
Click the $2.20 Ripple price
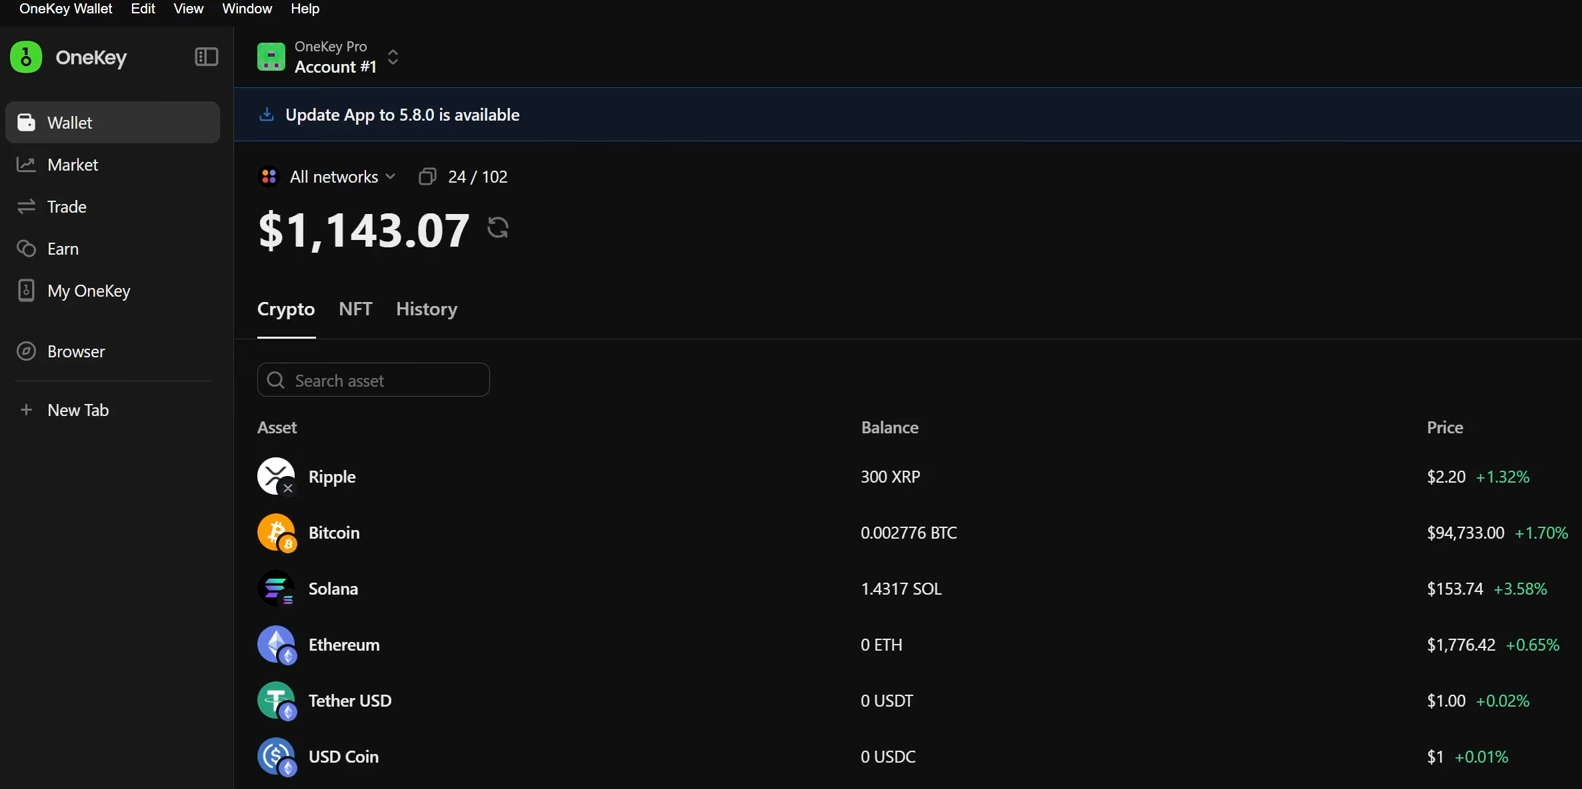tap(1446, 477)
